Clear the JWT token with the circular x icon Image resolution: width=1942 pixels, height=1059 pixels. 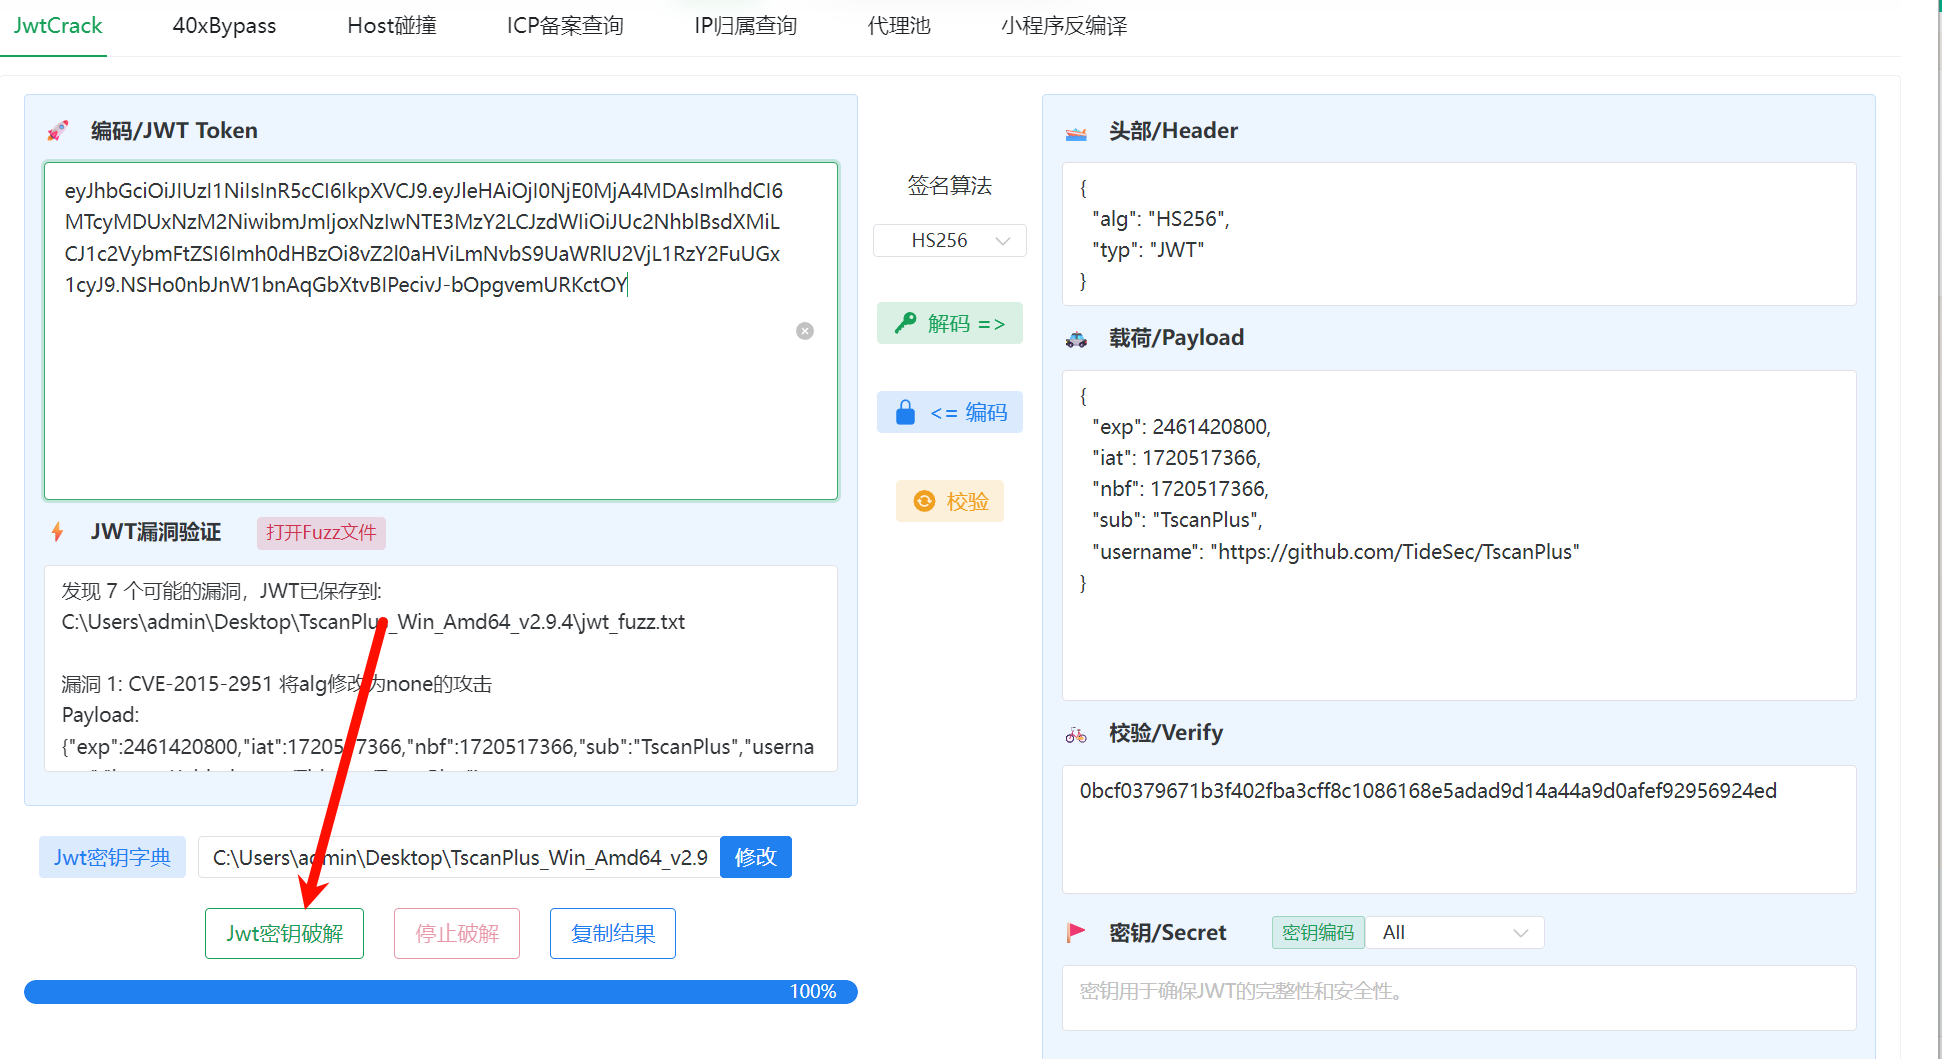[805, 331]
